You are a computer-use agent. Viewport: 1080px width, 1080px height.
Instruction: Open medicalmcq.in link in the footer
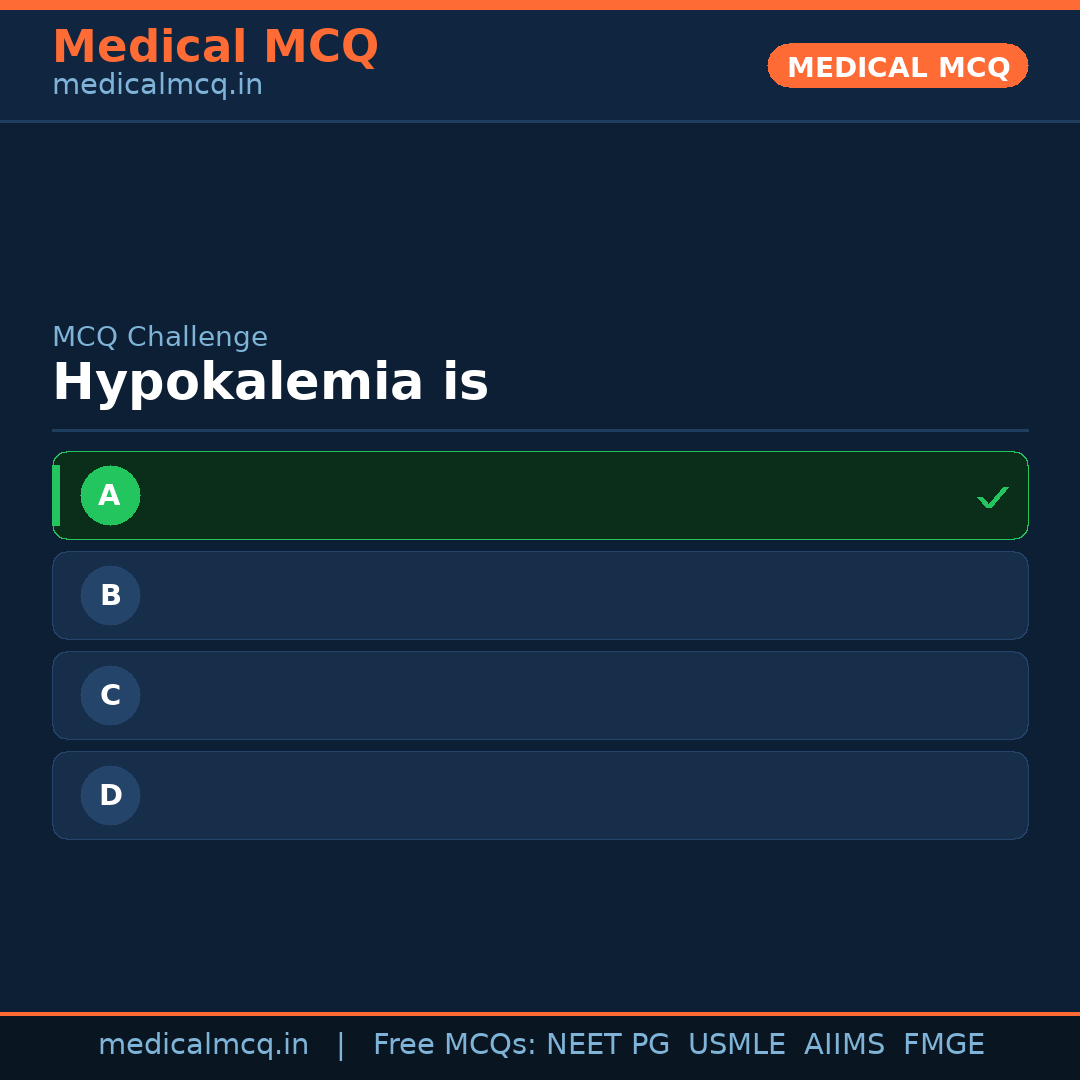[203, 1044]
